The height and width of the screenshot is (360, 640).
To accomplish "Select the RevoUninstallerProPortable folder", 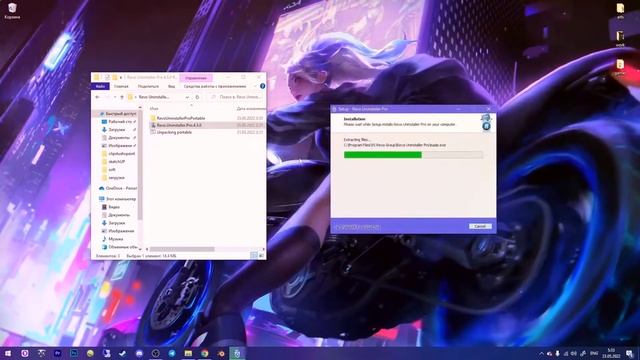I will [181, 118].
